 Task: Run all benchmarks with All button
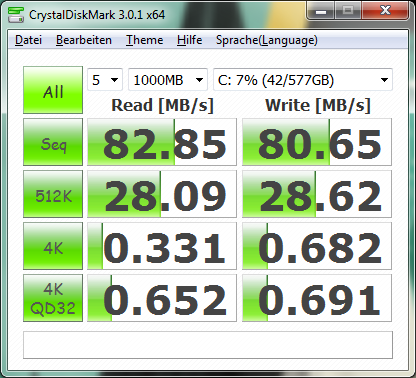pos(53,90)
